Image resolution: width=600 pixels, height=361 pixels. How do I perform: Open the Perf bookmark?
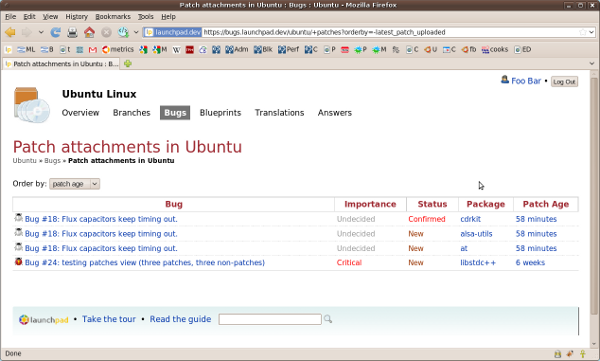(x=289, y=49)
